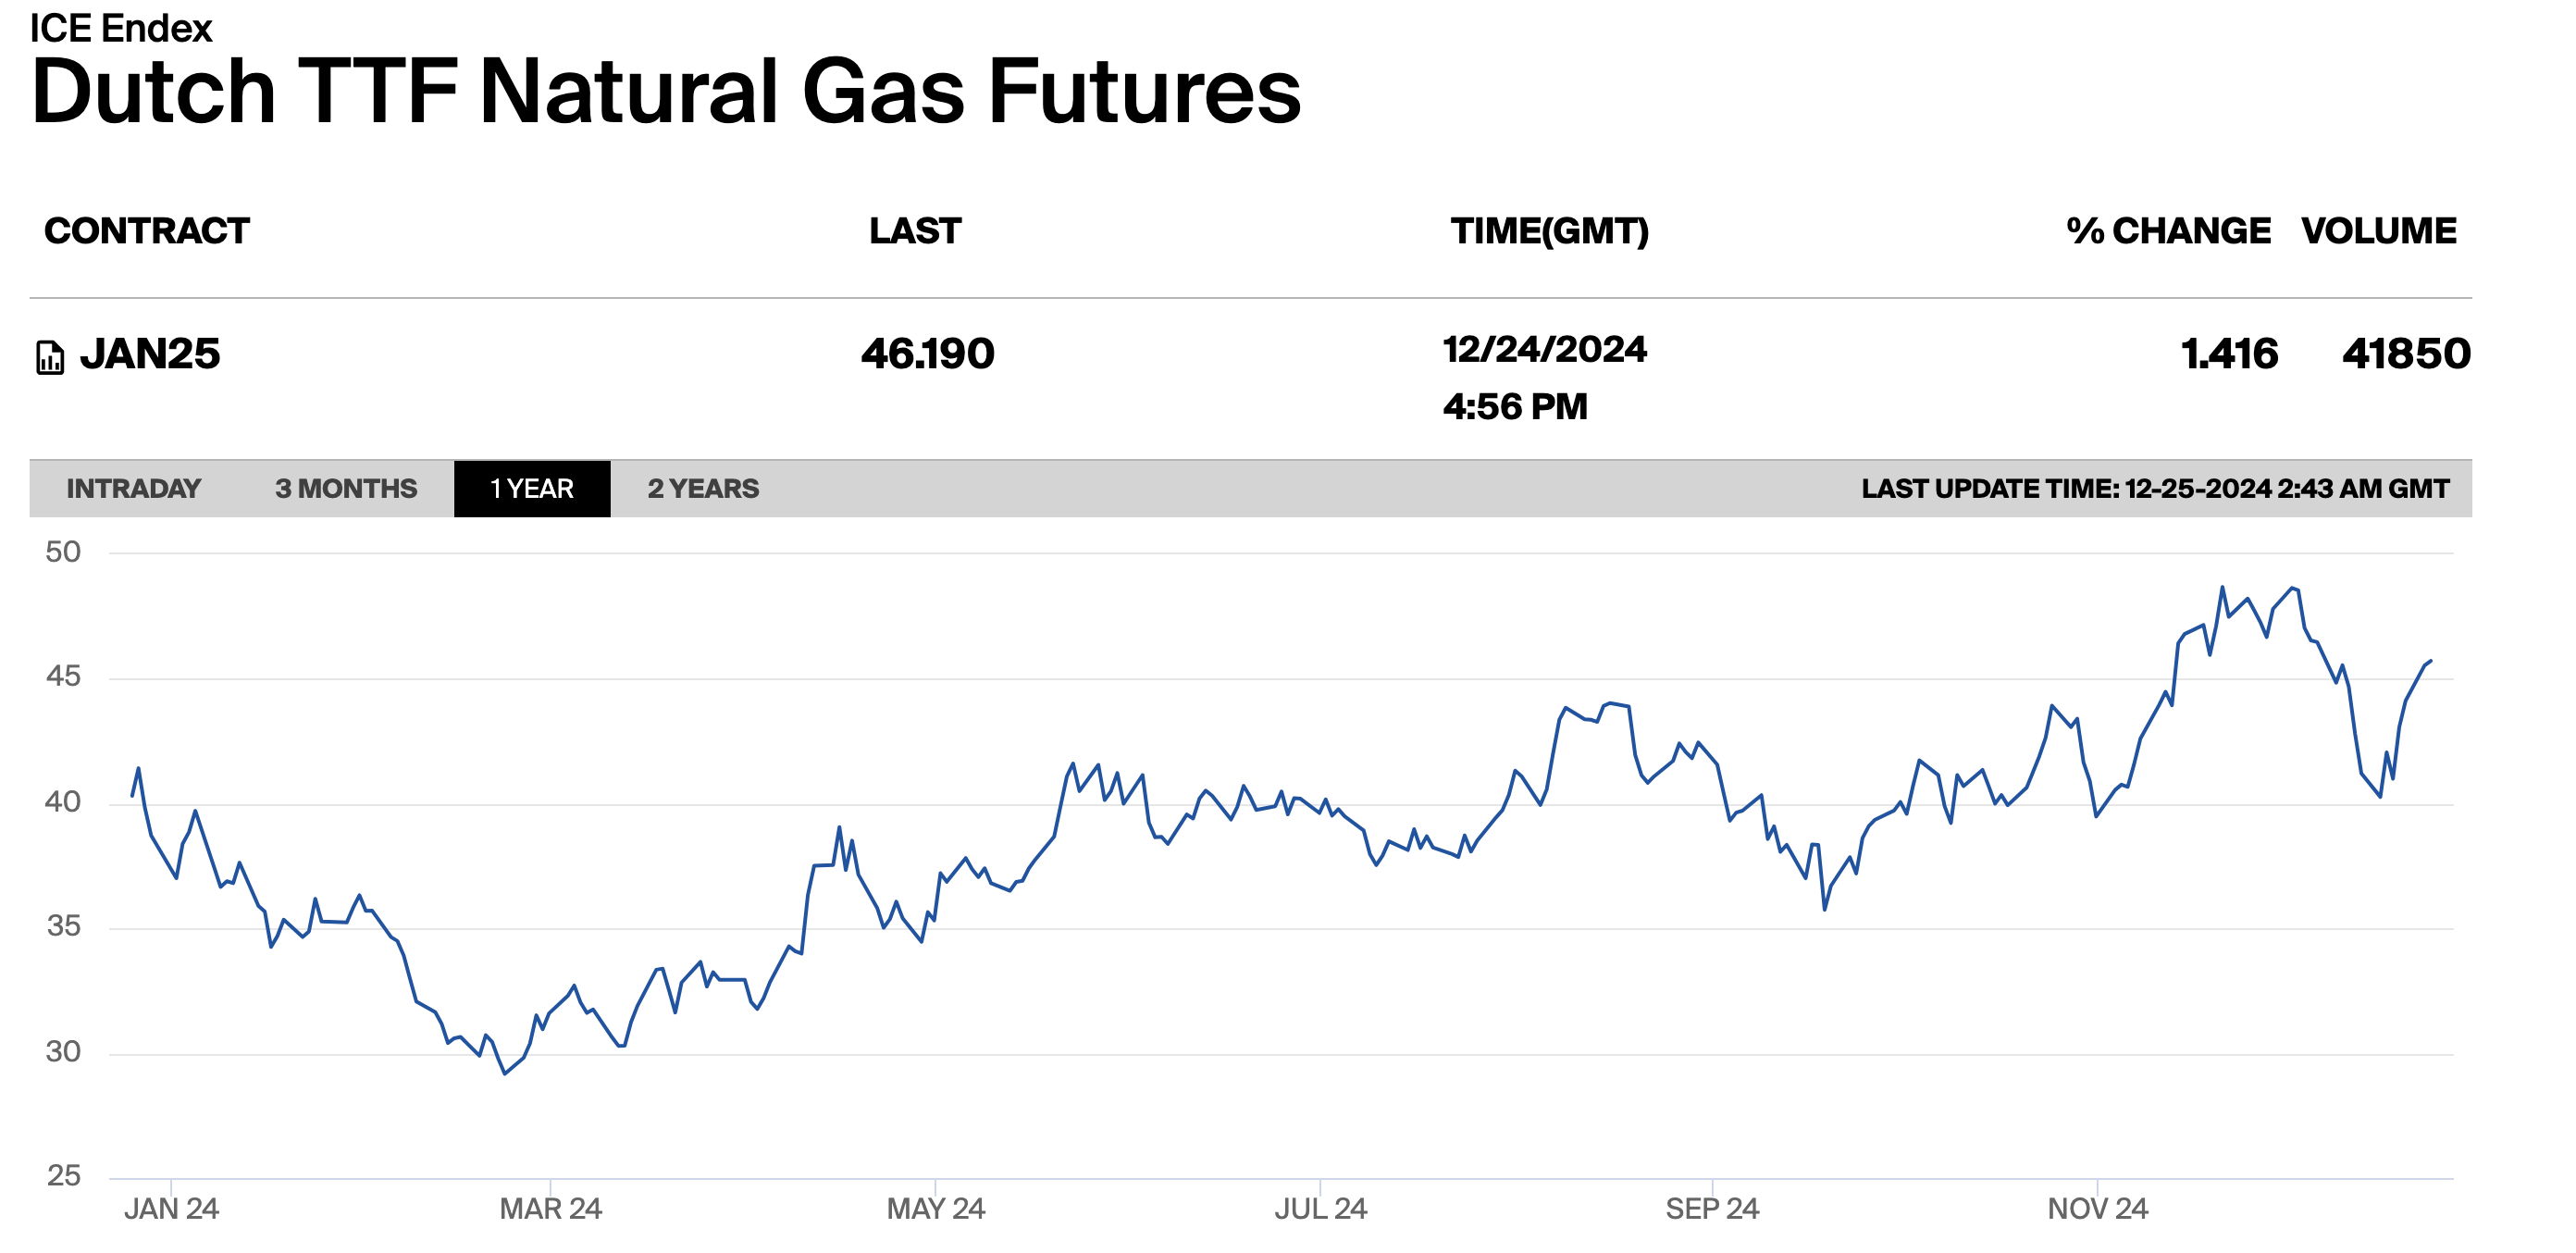Click the MAR 24 axis label

pos(550,1209)
